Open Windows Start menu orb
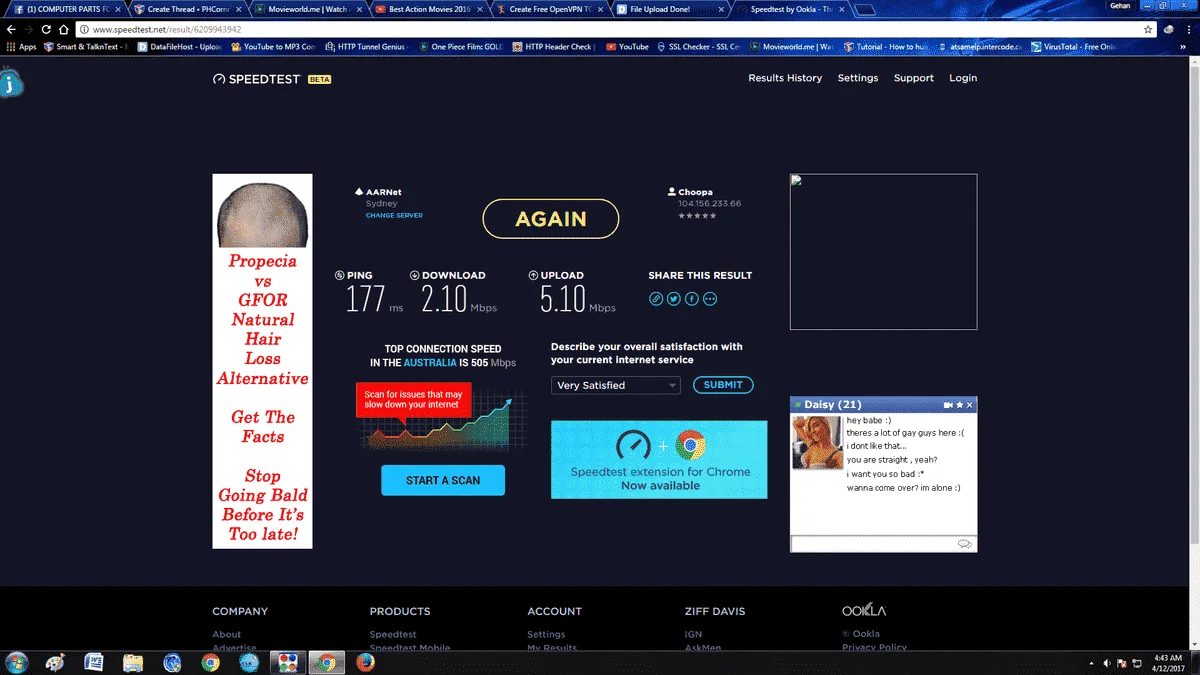This screenshot has width=1200, height=675. [16, 662]
